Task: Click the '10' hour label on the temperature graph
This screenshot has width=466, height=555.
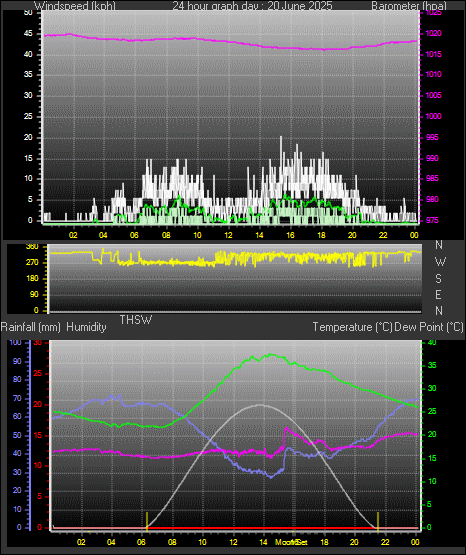Action: 202,542
